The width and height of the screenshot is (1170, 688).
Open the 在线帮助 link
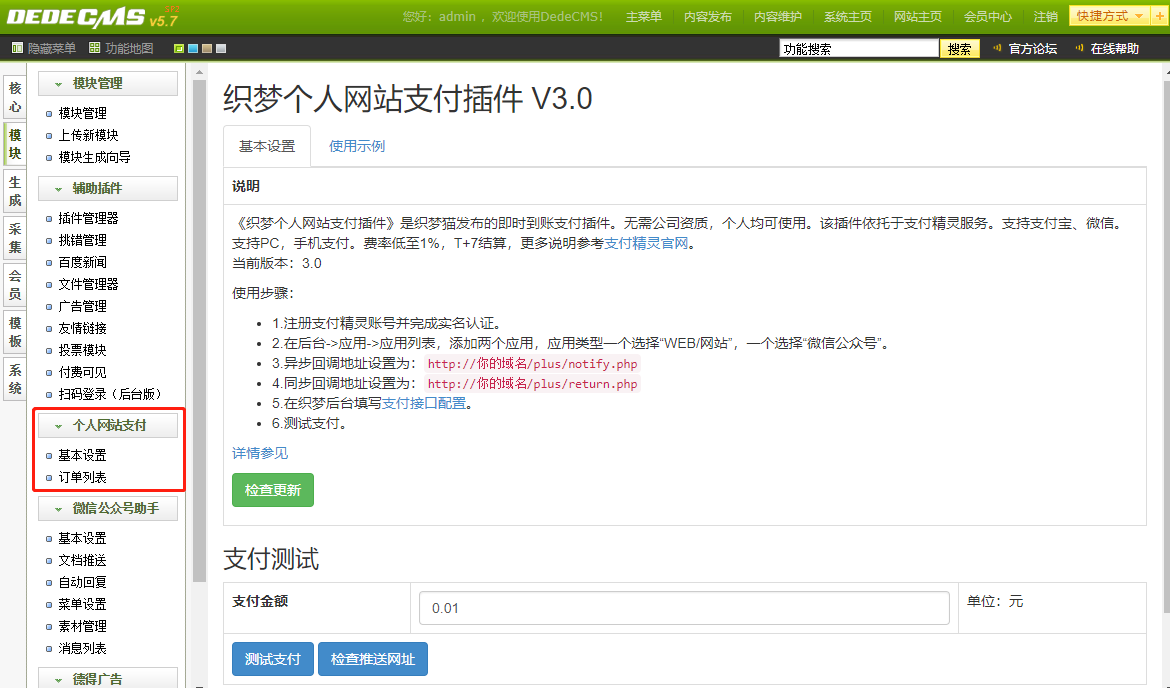1115,49
